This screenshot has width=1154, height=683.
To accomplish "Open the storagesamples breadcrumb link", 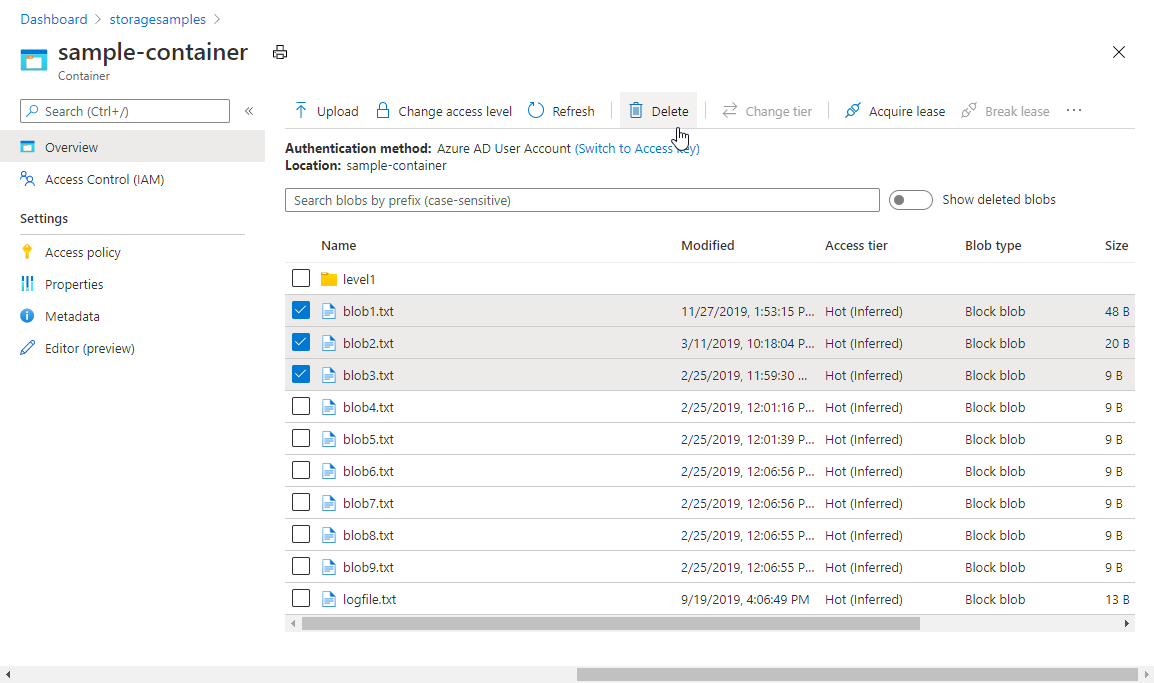I will [157, 18].
